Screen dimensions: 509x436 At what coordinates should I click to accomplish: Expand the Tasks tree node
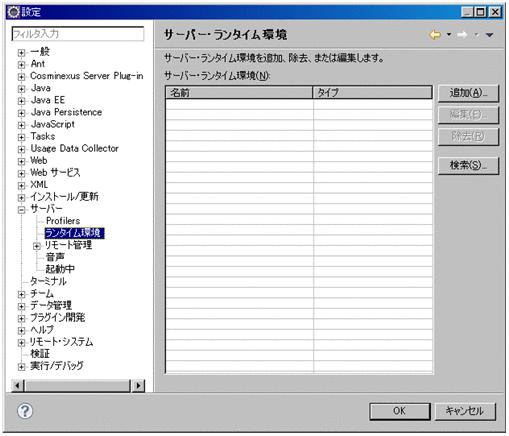(21, 137)
